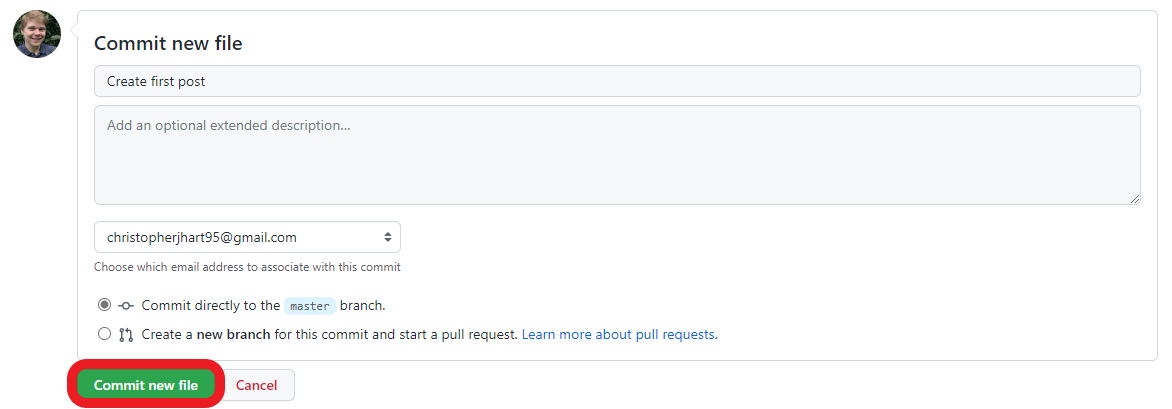Focus the optional extended description box

pos(616,155)
